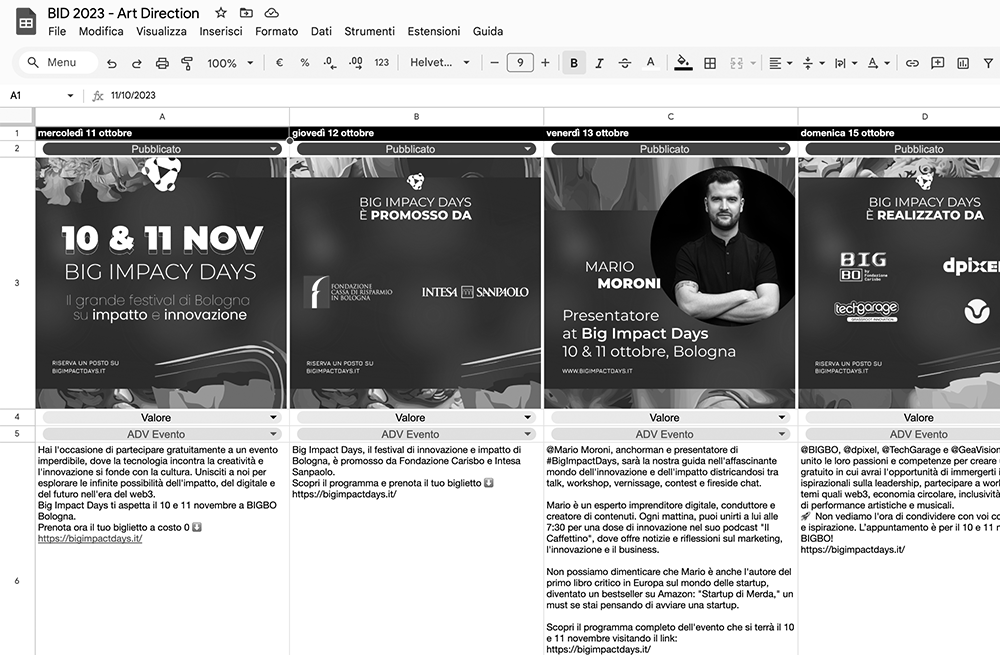Click the Mario Moroni presenter image
The height and width of the screenshot is (655, 1000).
pyautogui.click(x=669, y=283)
